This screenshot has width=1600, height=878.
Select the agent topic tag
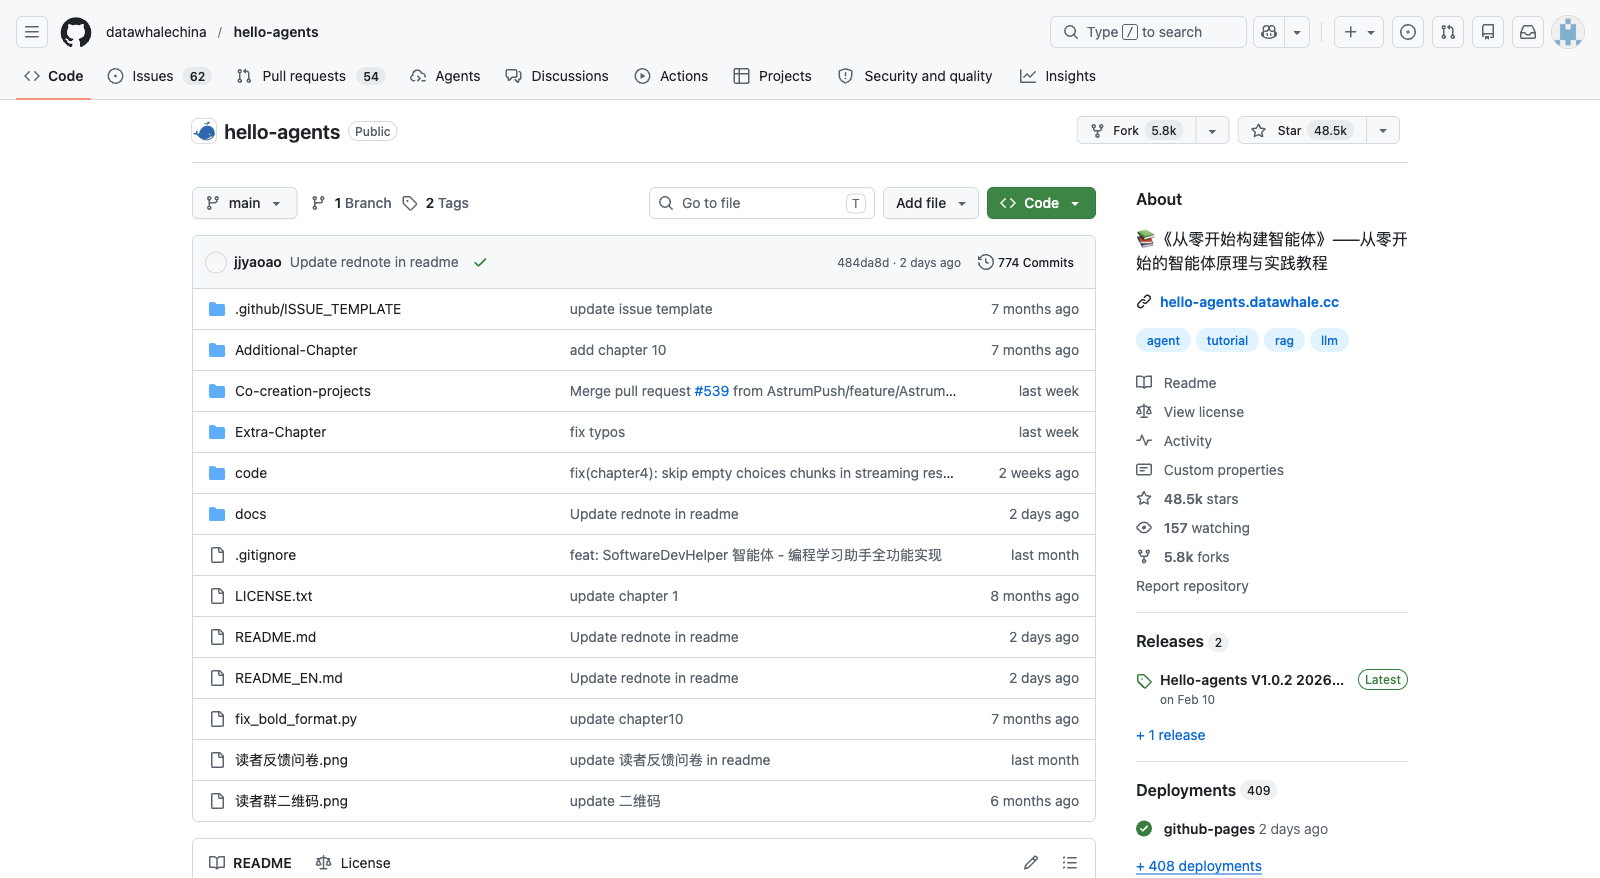click(1163, 341)
